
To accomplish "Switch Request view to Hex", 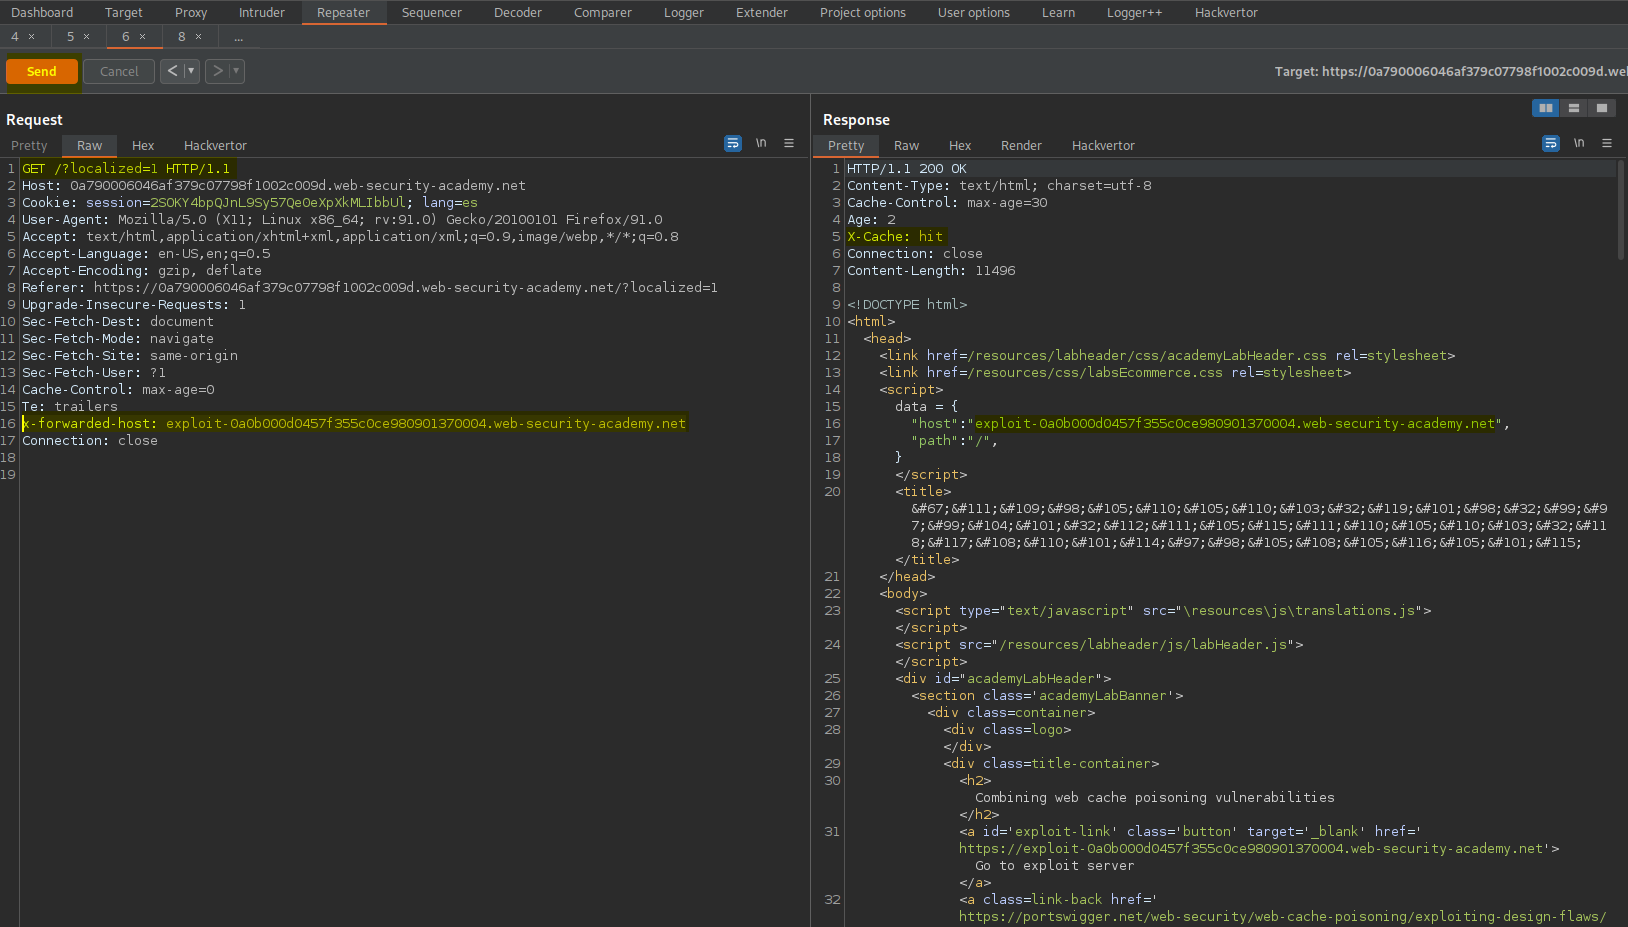I will coord(143,146).
